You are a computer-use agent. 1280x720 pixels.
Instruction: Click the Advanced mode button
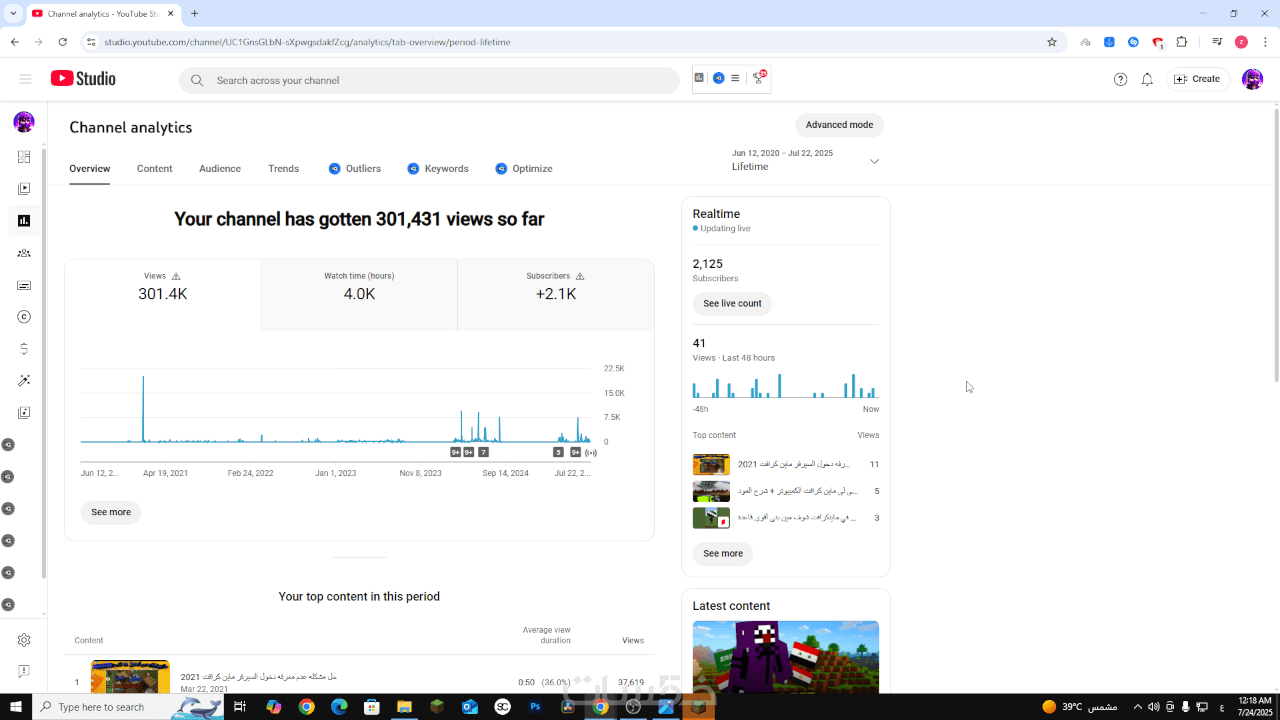click(840, 125)
